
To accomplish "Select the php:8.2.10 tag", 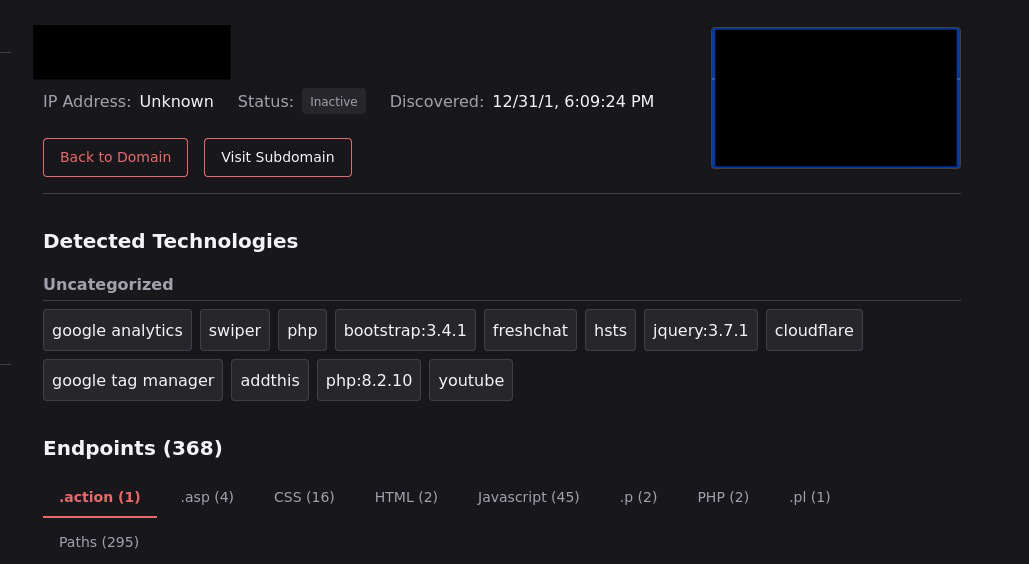I will pyautogui.click(x=369, y=380).
